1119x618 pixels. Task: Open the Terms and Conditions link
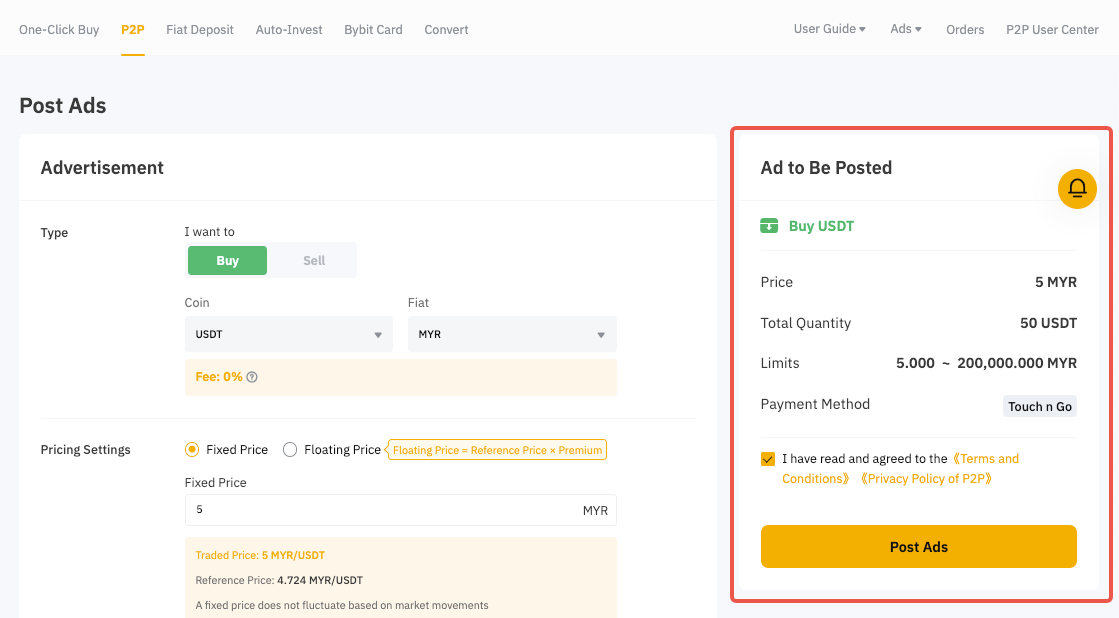984,459
